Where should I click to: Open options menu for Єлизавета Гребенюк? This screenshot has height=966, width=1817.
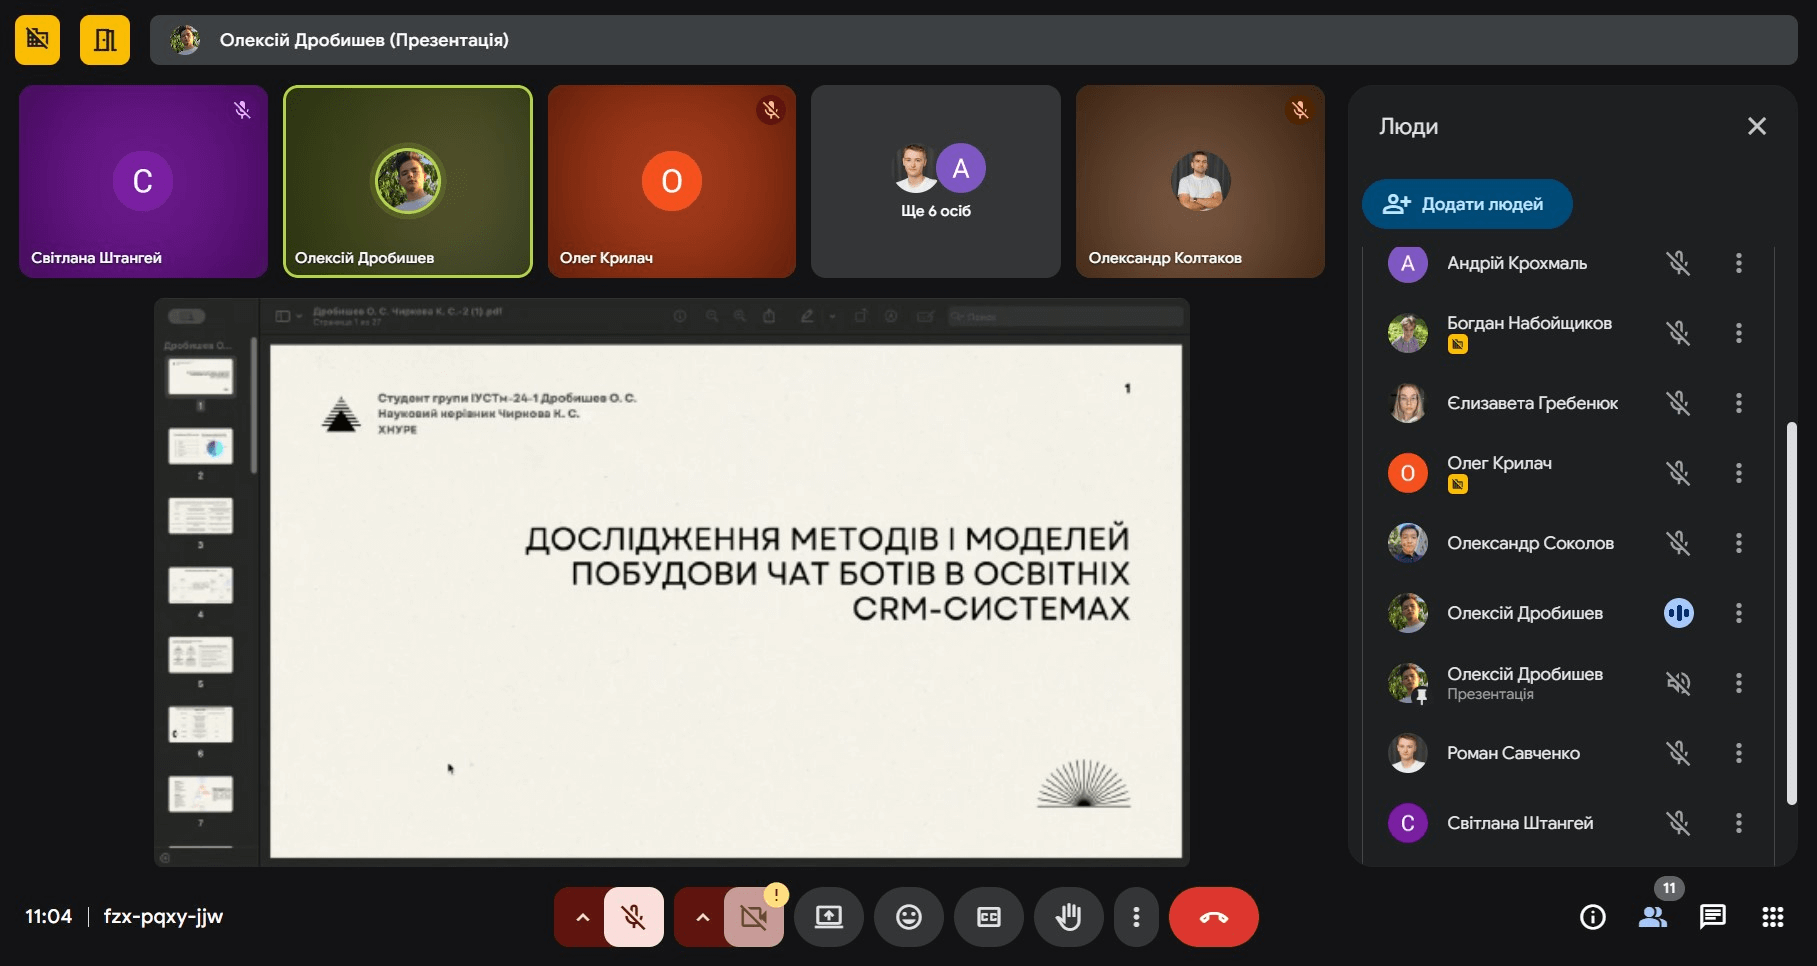[x=1738, y=403]
